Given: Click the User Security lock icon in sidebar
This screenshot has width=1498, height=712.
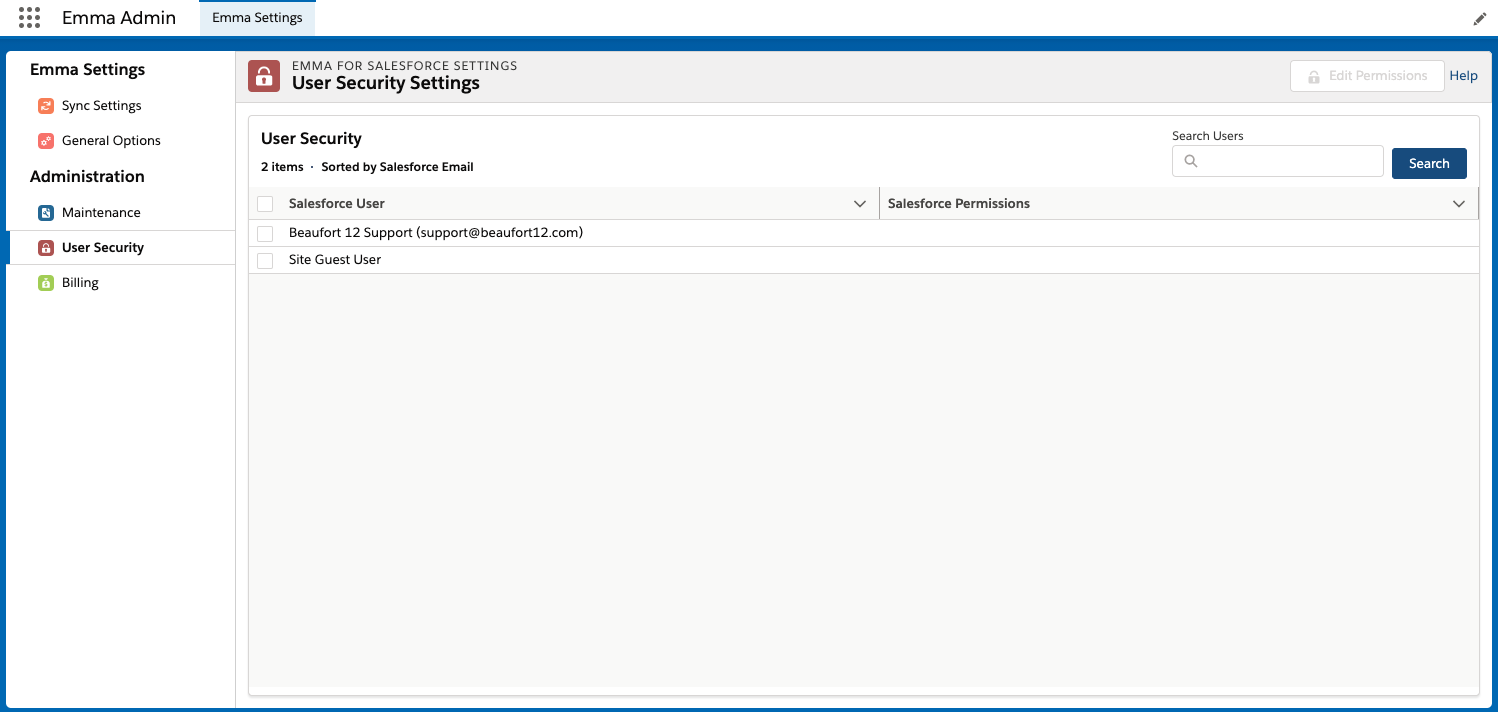Looking at the screenshot, I should (46, 248).
